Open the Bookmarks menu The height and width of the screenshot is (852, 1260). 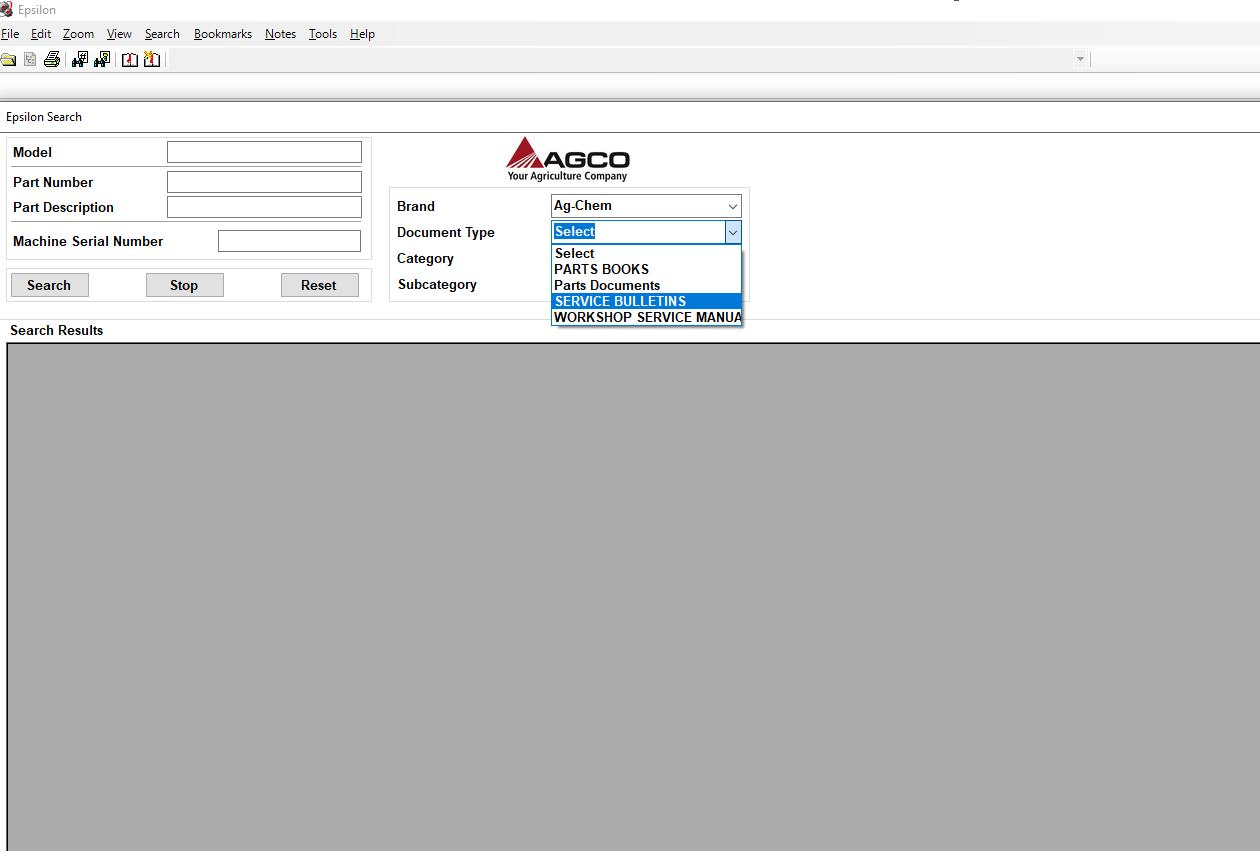(x=223, y=34)
